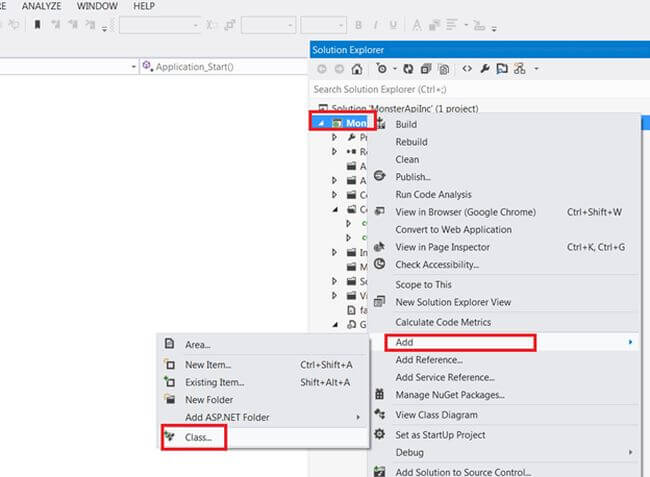This screenshot has height=477, width=650.
Task: Click the New Item icon in the submenu
Action: pyautogui.click(x=169, y=364)
